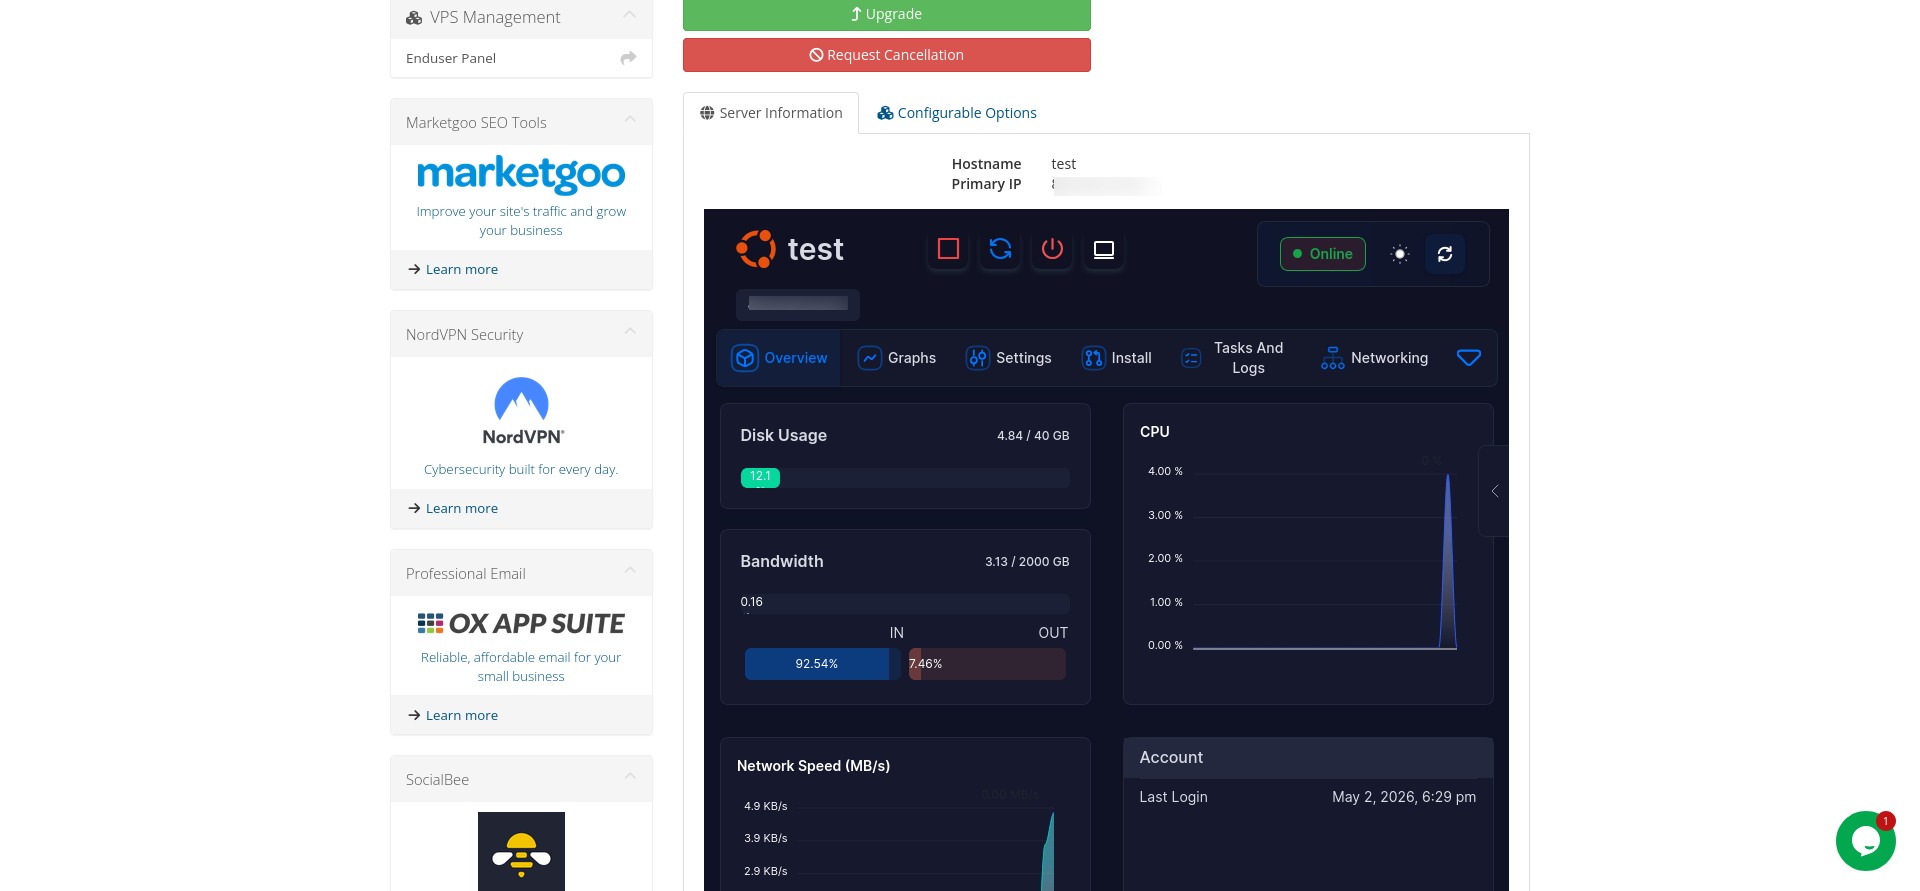Click Learn more under OX App Suite

point(462,715)
